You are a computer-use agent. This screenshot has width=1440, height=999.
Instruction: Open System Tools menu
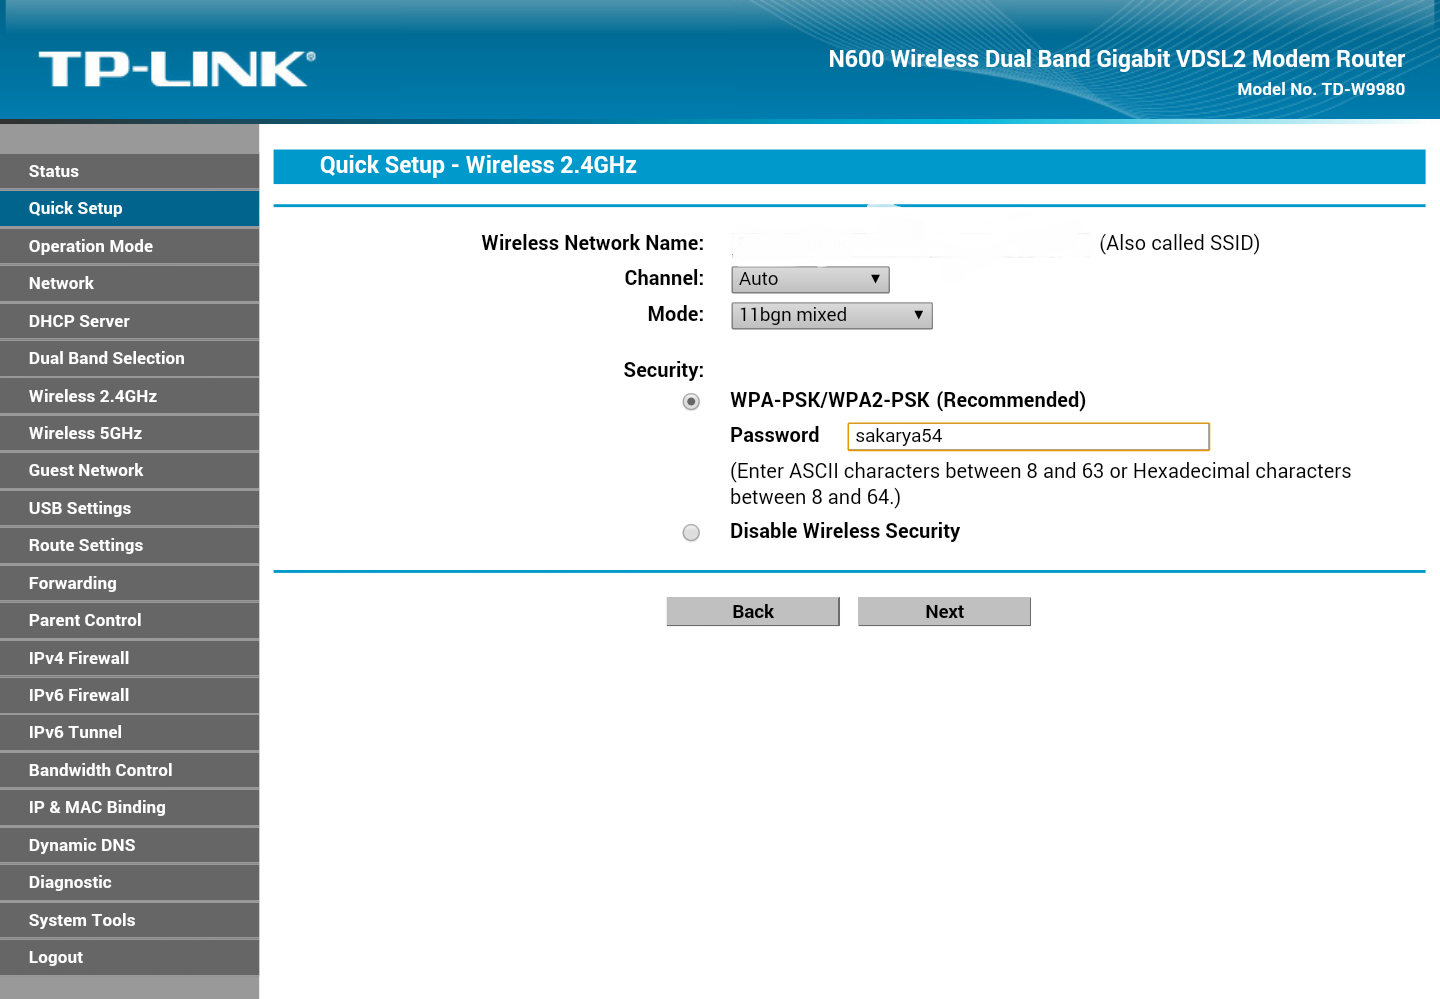coord(129,920)
